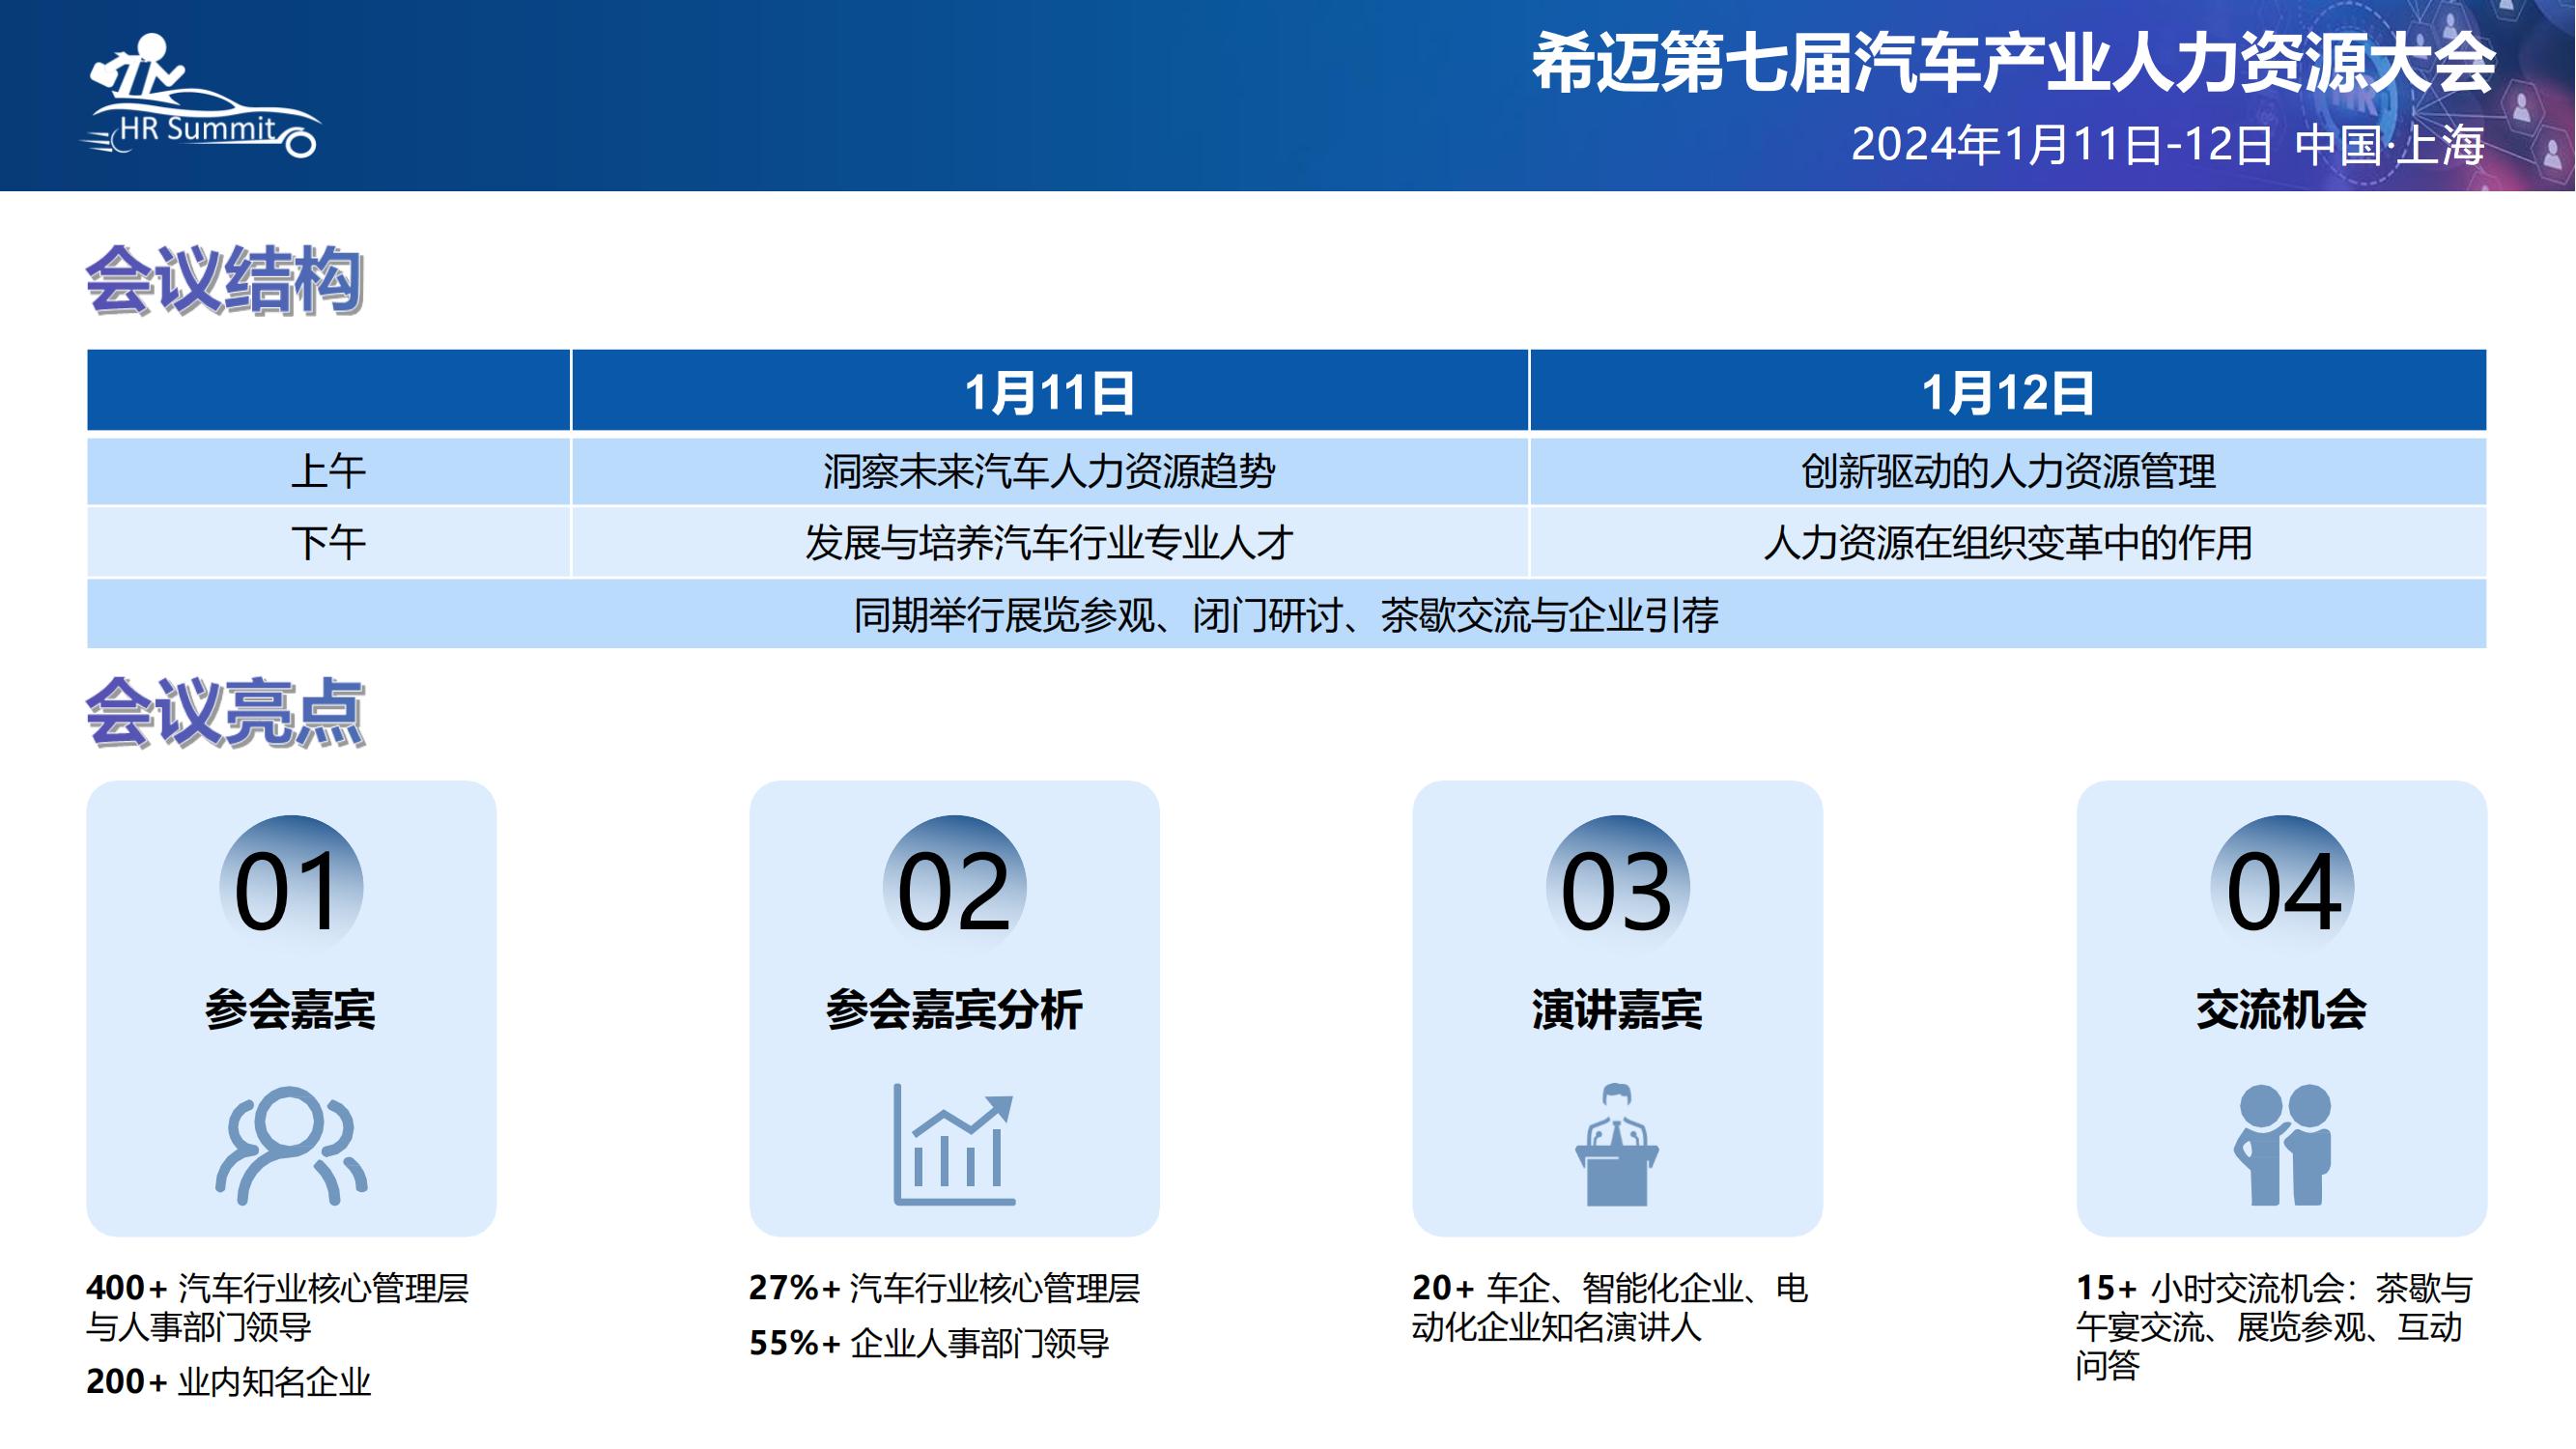Click the two-people icon in card 04
The image size is (2576, 1449).
(x=2283, y=1145)
